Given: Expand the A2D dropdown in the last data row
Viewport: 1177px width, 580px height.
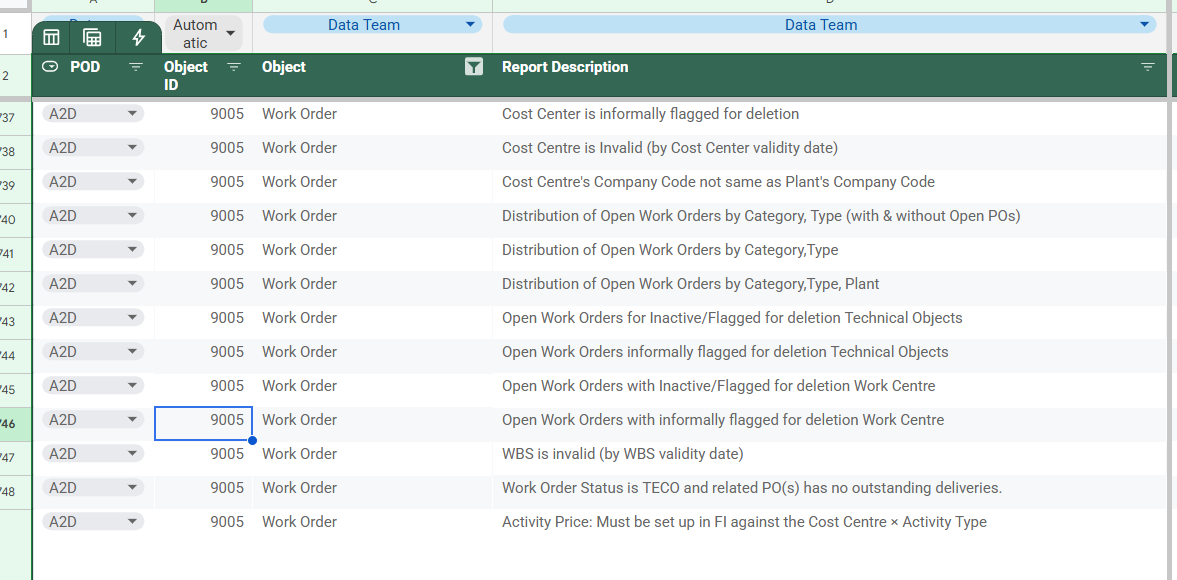Looking at the screenshot, I should pos(131,522).
